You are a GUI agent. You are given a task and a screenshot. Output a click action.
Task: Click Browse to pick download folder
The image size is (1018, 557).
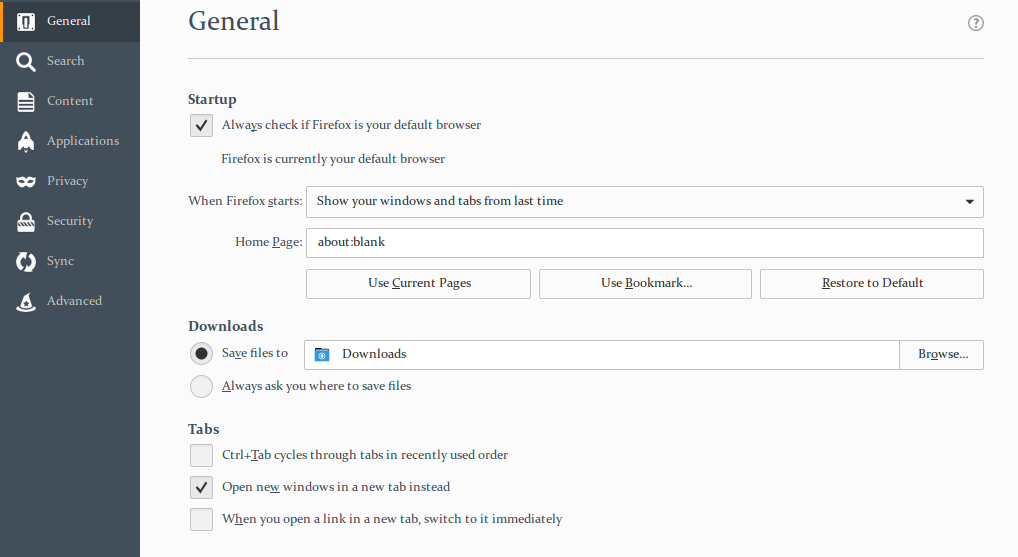click(942, 354)
